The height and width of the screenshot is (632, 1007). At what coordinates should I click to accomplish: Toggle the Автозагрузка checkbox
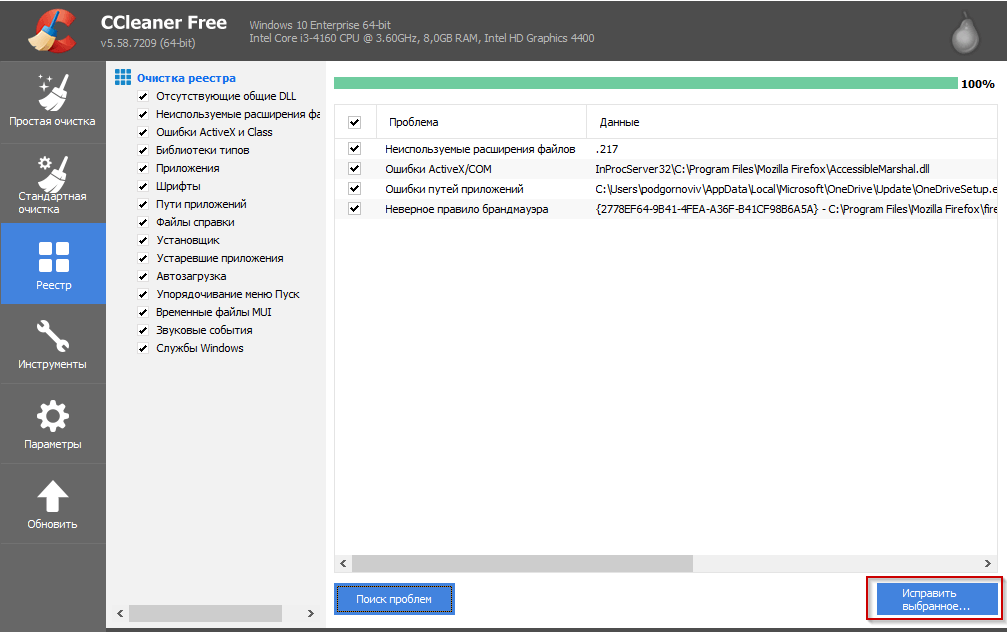point(143,276)
